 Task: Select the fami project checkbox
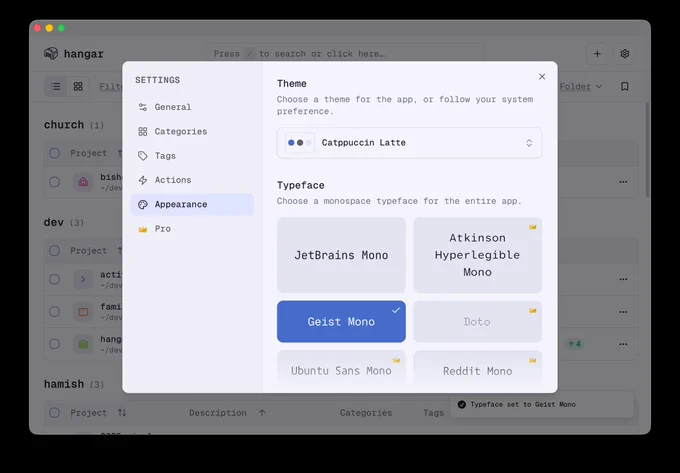click(x=54, y=312)
